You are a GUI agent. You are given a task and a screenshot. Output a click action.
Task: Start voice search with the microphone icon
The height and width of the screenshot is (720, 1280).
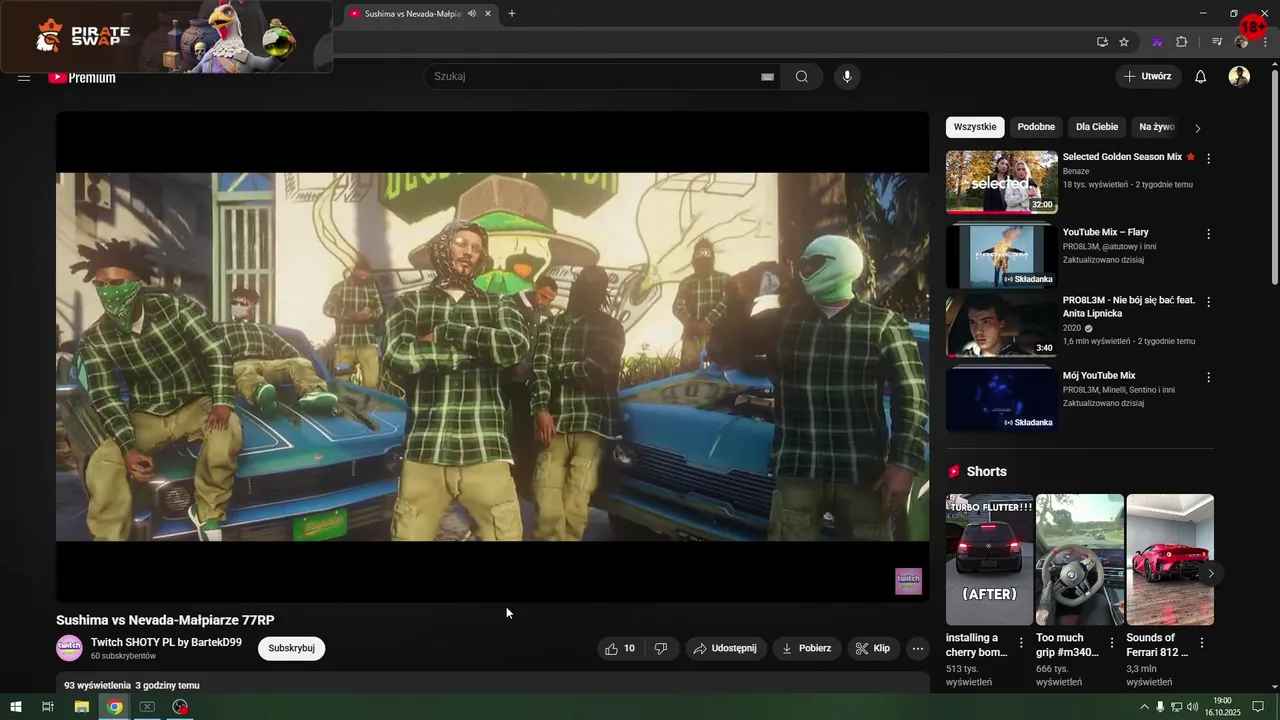tap(847, 77)
